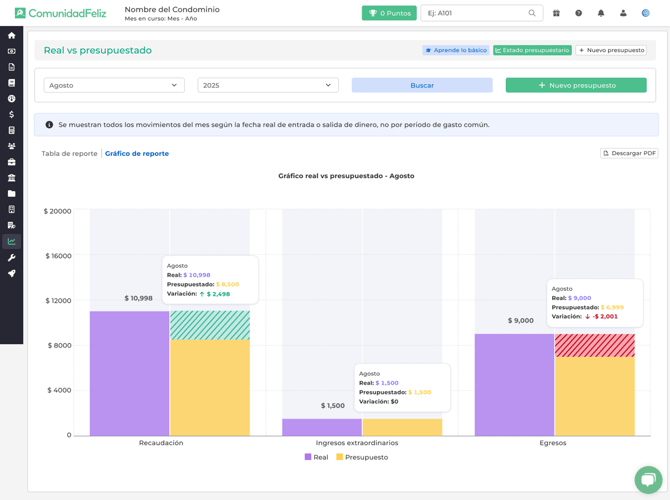Image resolution: width=670 pixels, height=500 pixels.
Task: Select the Gráfico de reporte tab
Action: [137, 154]
